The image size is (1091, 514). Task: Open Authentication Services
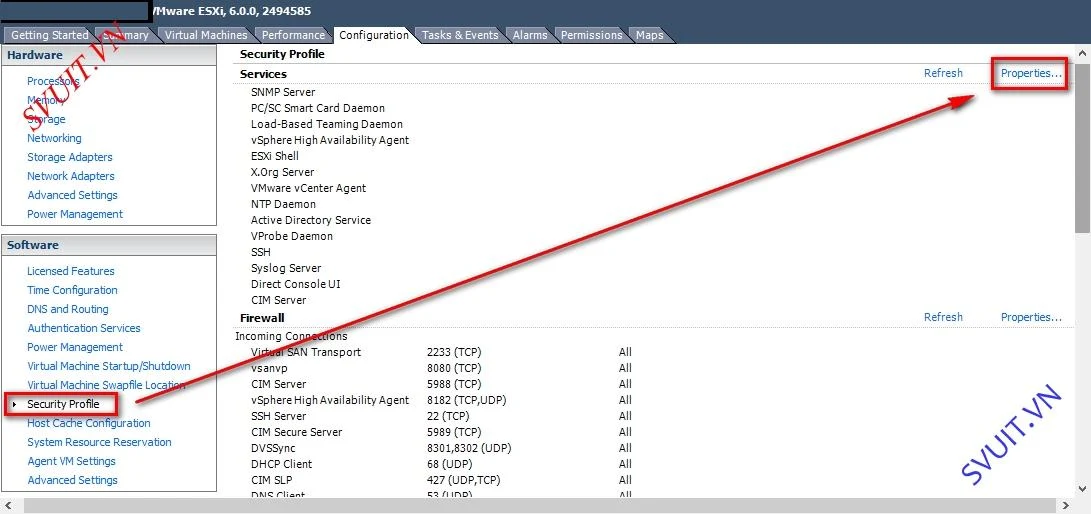(83, 328)
